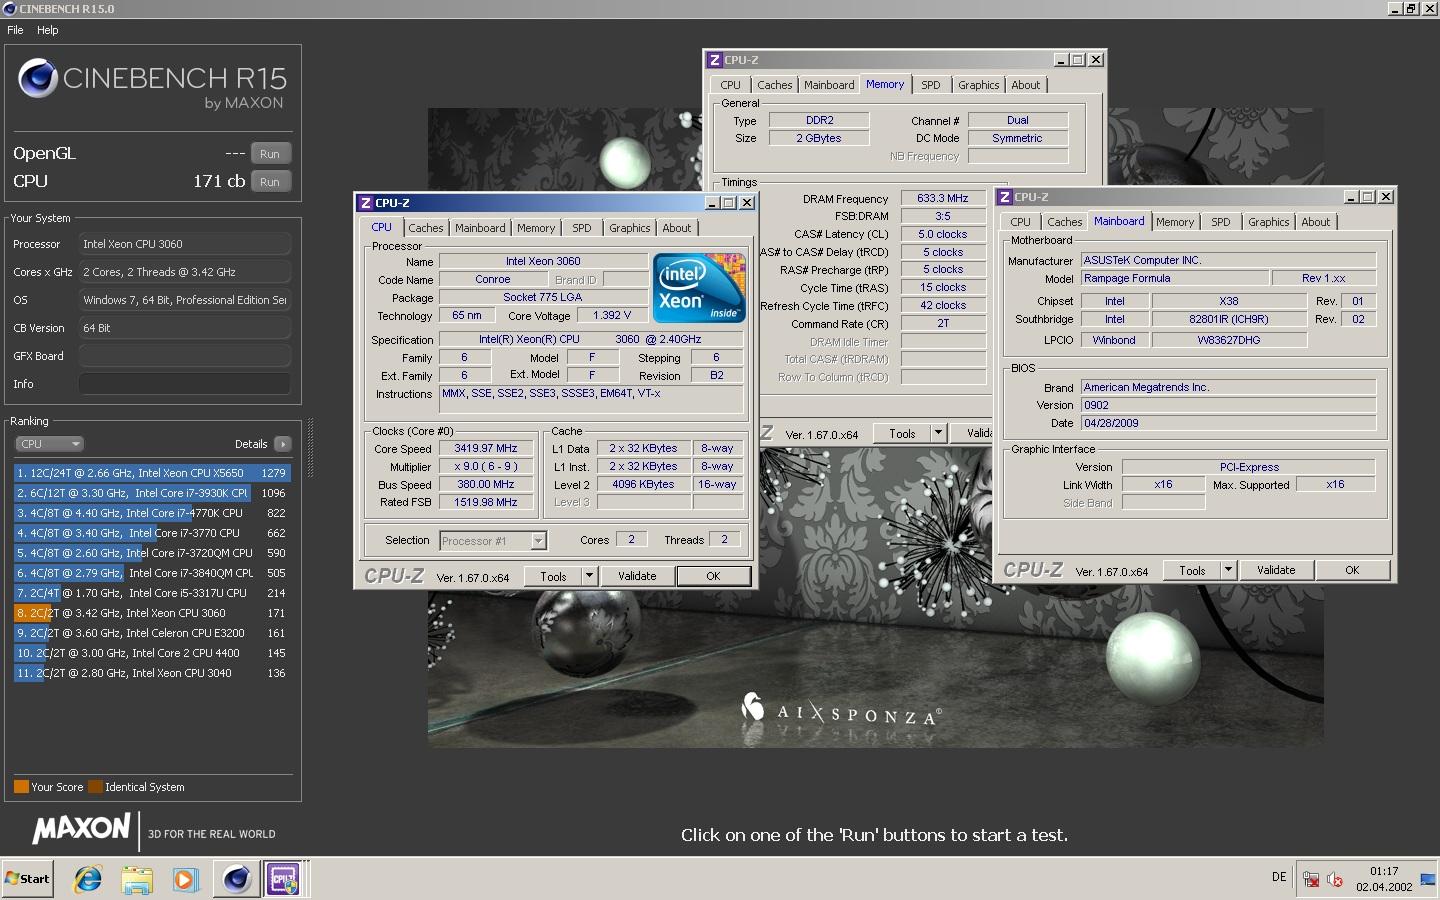Switch to Caches tab in CPU-Z Memory window
Screen dimensions: 1440x900
[774, 85]
